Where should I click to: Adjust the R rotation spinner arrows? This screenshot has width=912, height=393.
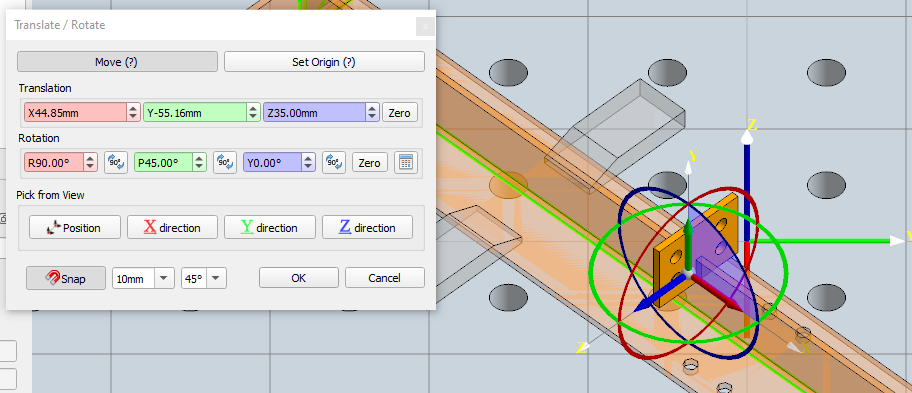pos(91,163)
